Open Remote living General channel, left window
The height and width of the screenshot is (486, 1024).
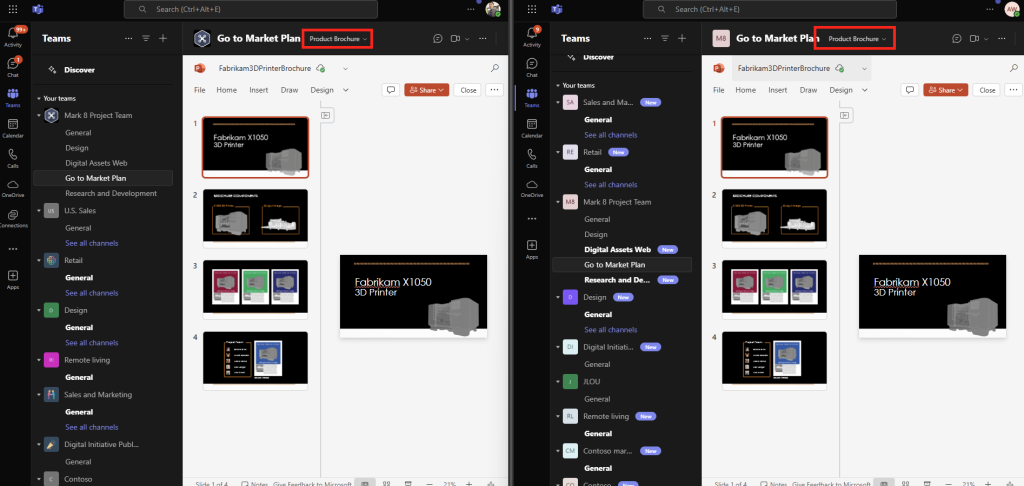[79, 378]
